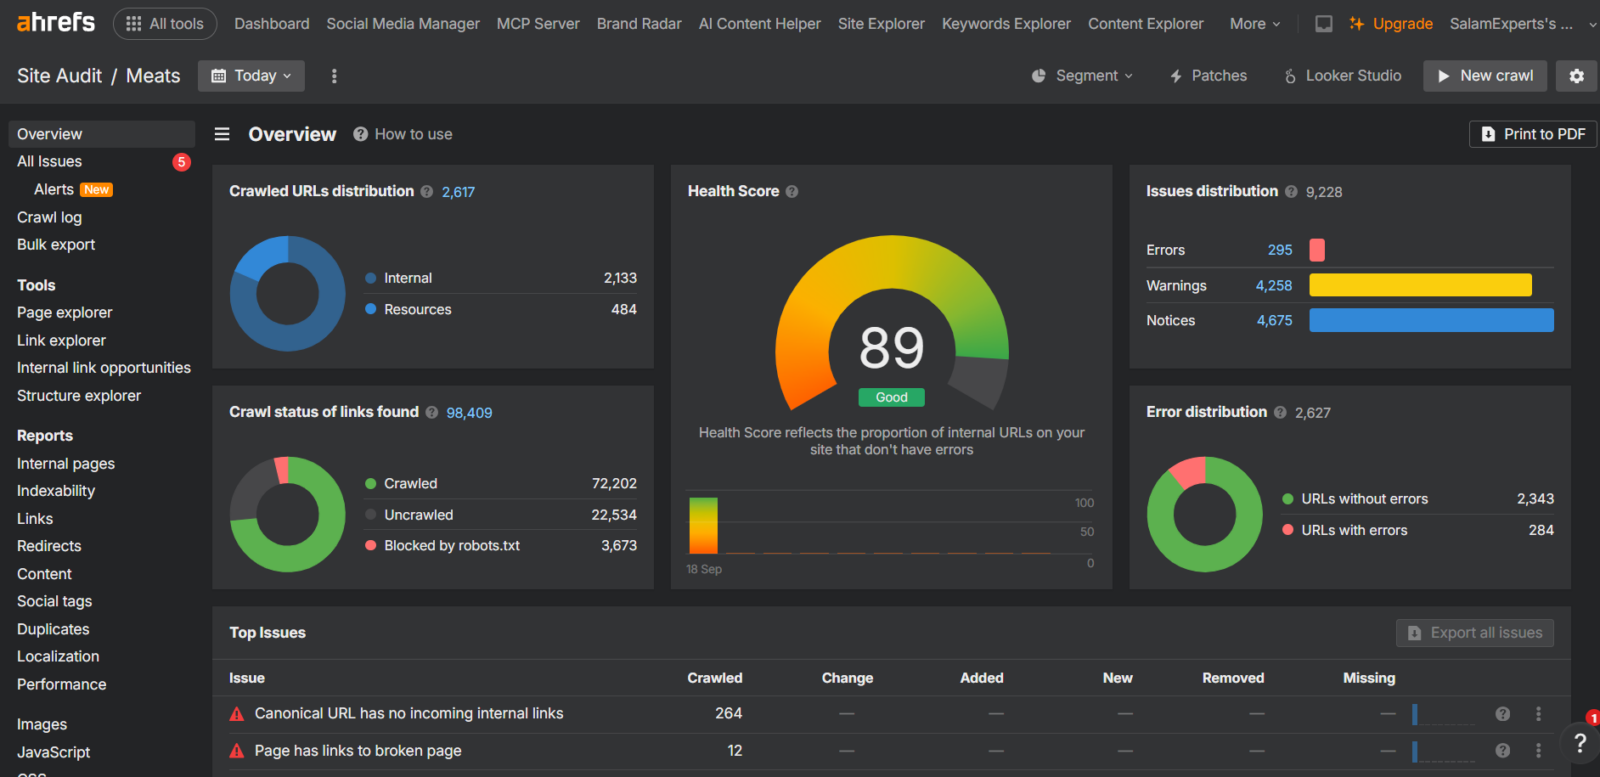The height and width of the screenshot is (777, 1600).
Task: Click info icon beside Error distribution
Action: click(x=1280, y=412)
